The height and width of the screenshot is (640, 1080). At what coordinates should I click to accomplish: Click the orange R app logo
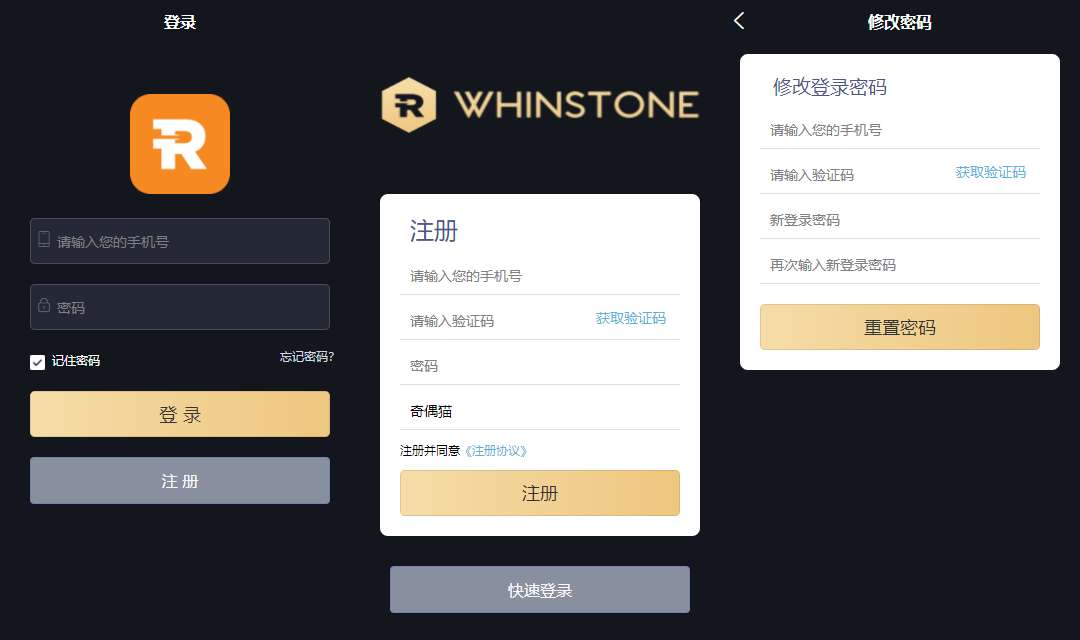[x=180, y=144]
